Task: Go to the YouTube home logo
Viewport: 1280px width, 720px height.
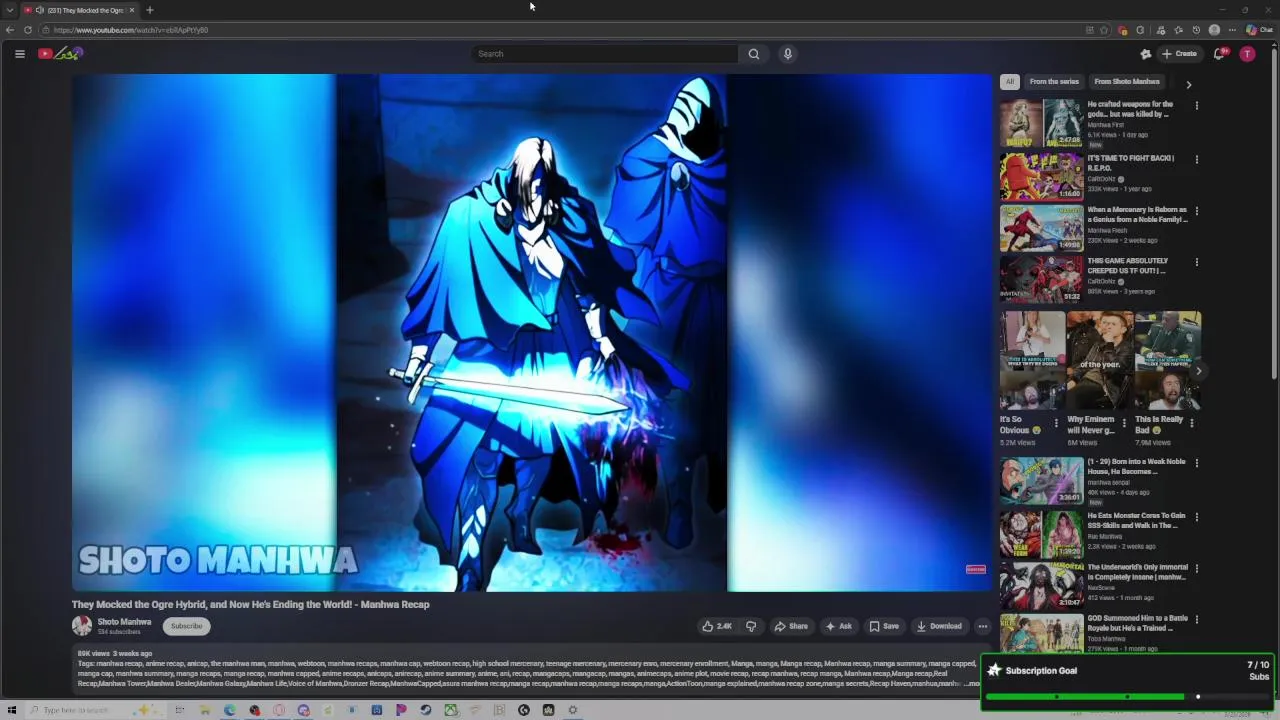Action: pos(59,54)
